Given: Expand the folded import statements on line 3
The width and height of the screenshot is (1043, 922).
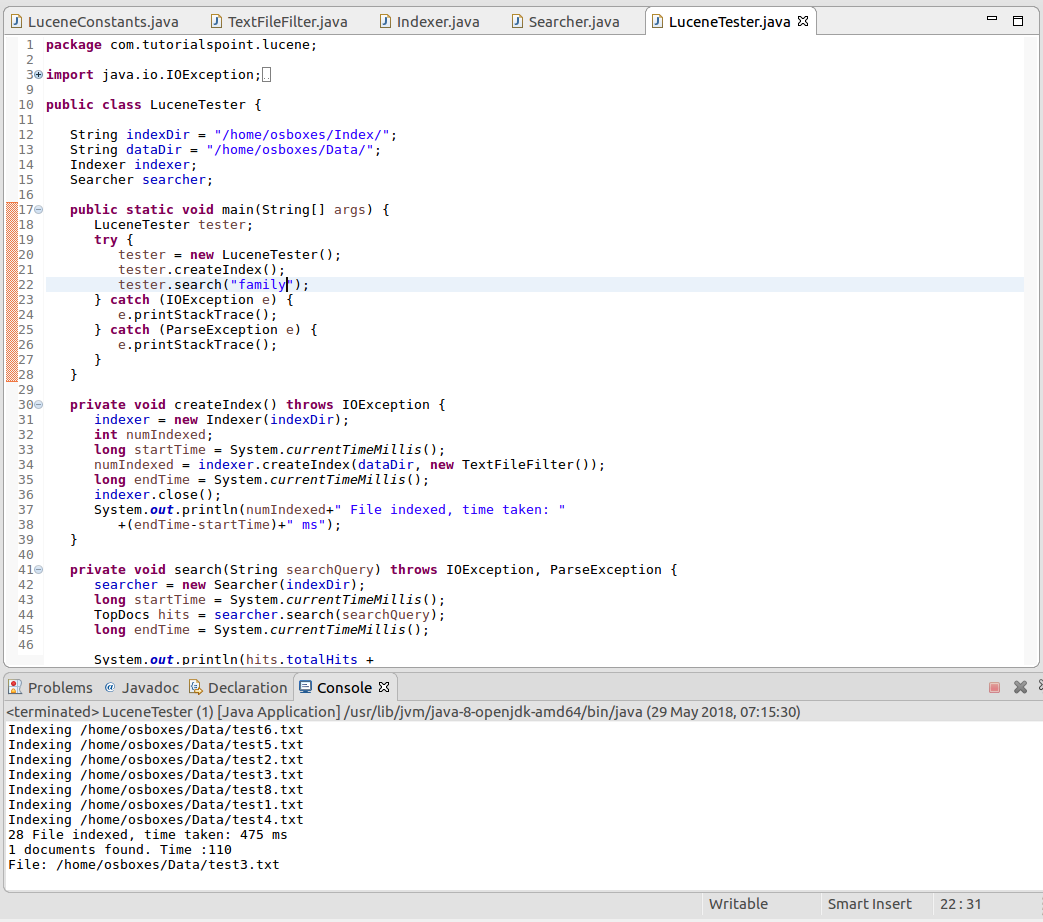Looking at the screenshot, I should point(39,75).
